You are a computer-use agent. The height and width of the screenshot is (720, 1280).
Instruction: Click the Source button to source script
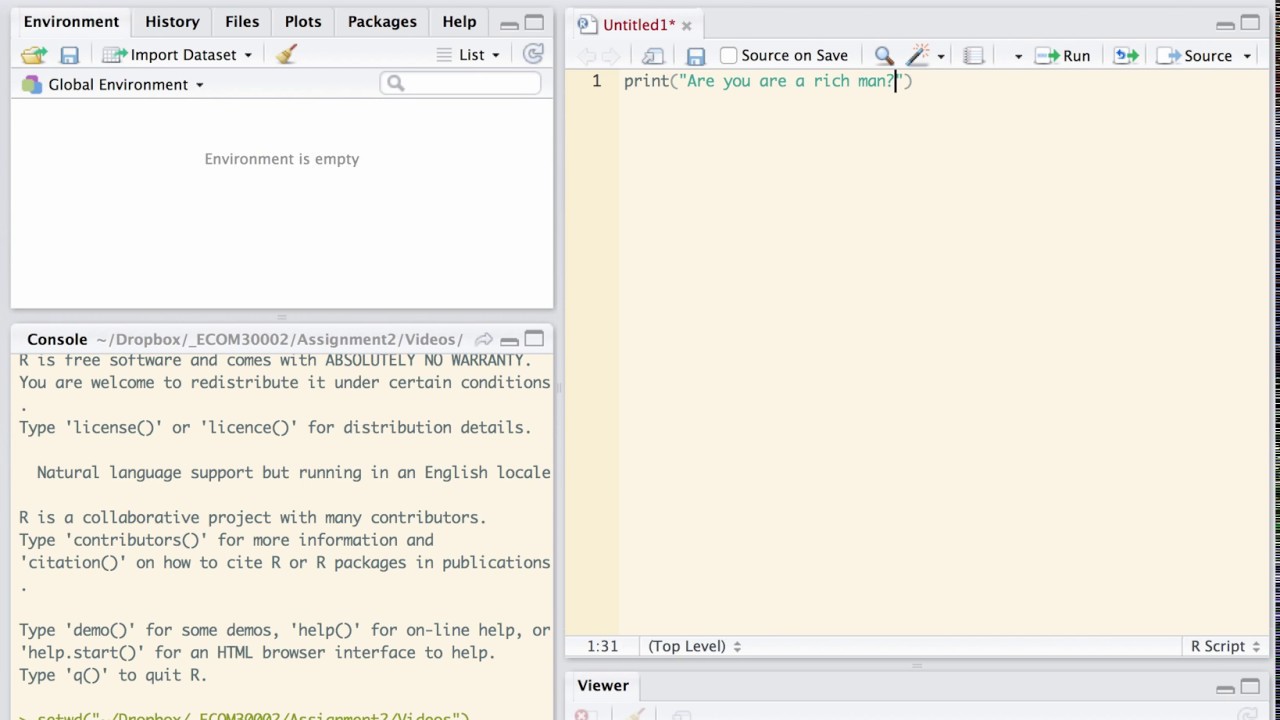click(x=1195, y=56)
